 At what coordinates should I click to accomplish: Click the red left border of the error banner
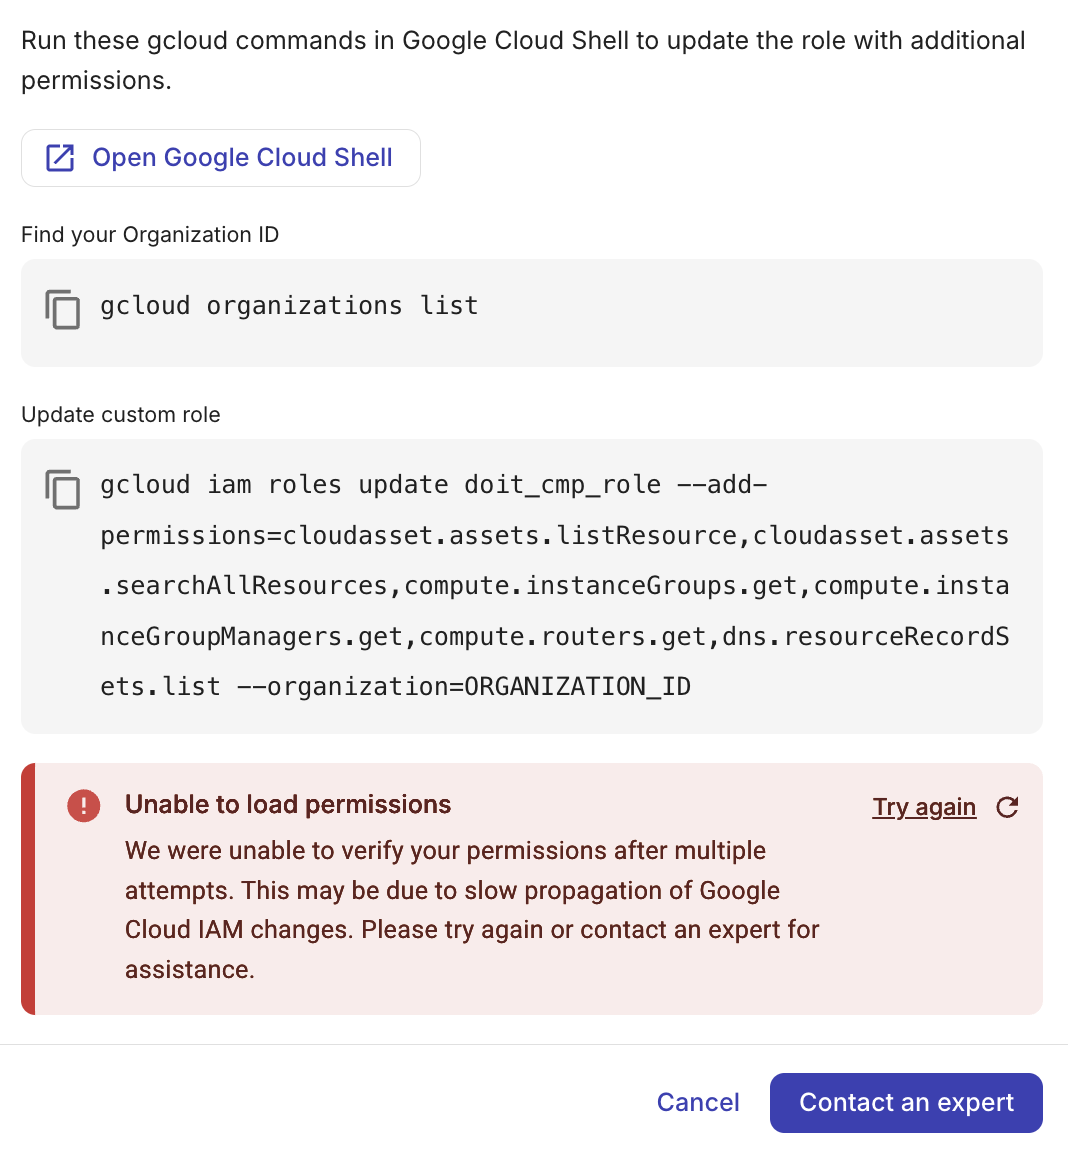27,889
